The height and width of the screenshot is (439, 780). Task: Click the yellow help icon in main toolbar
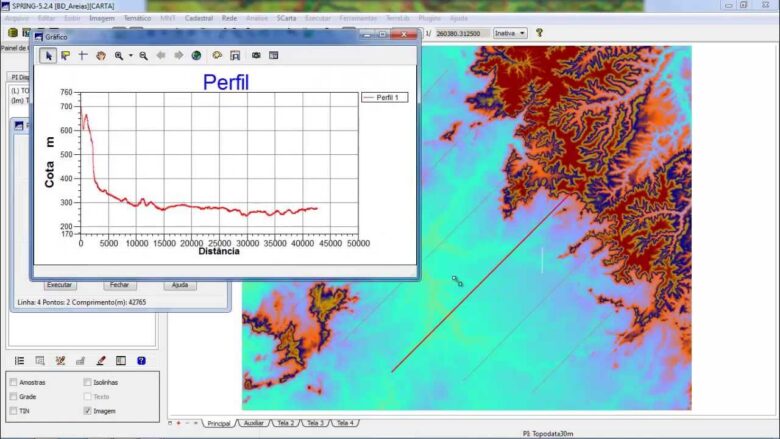[539, 33]
